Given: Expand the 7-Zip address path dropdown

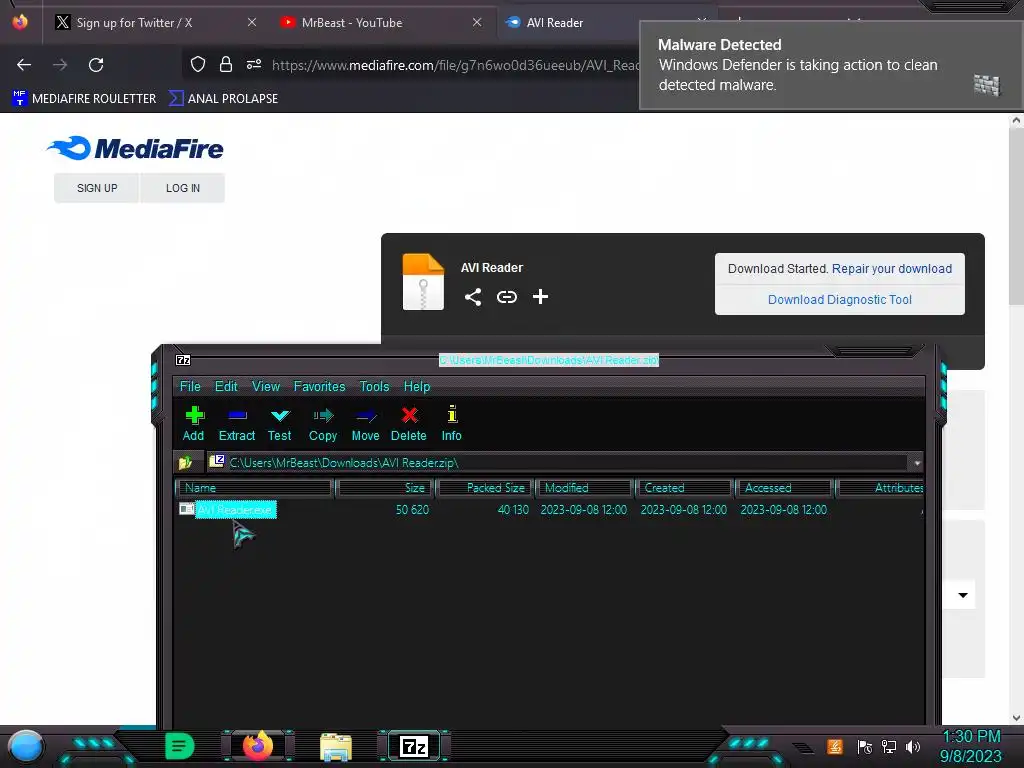Looking at the screenshot, I should point(917,463).
